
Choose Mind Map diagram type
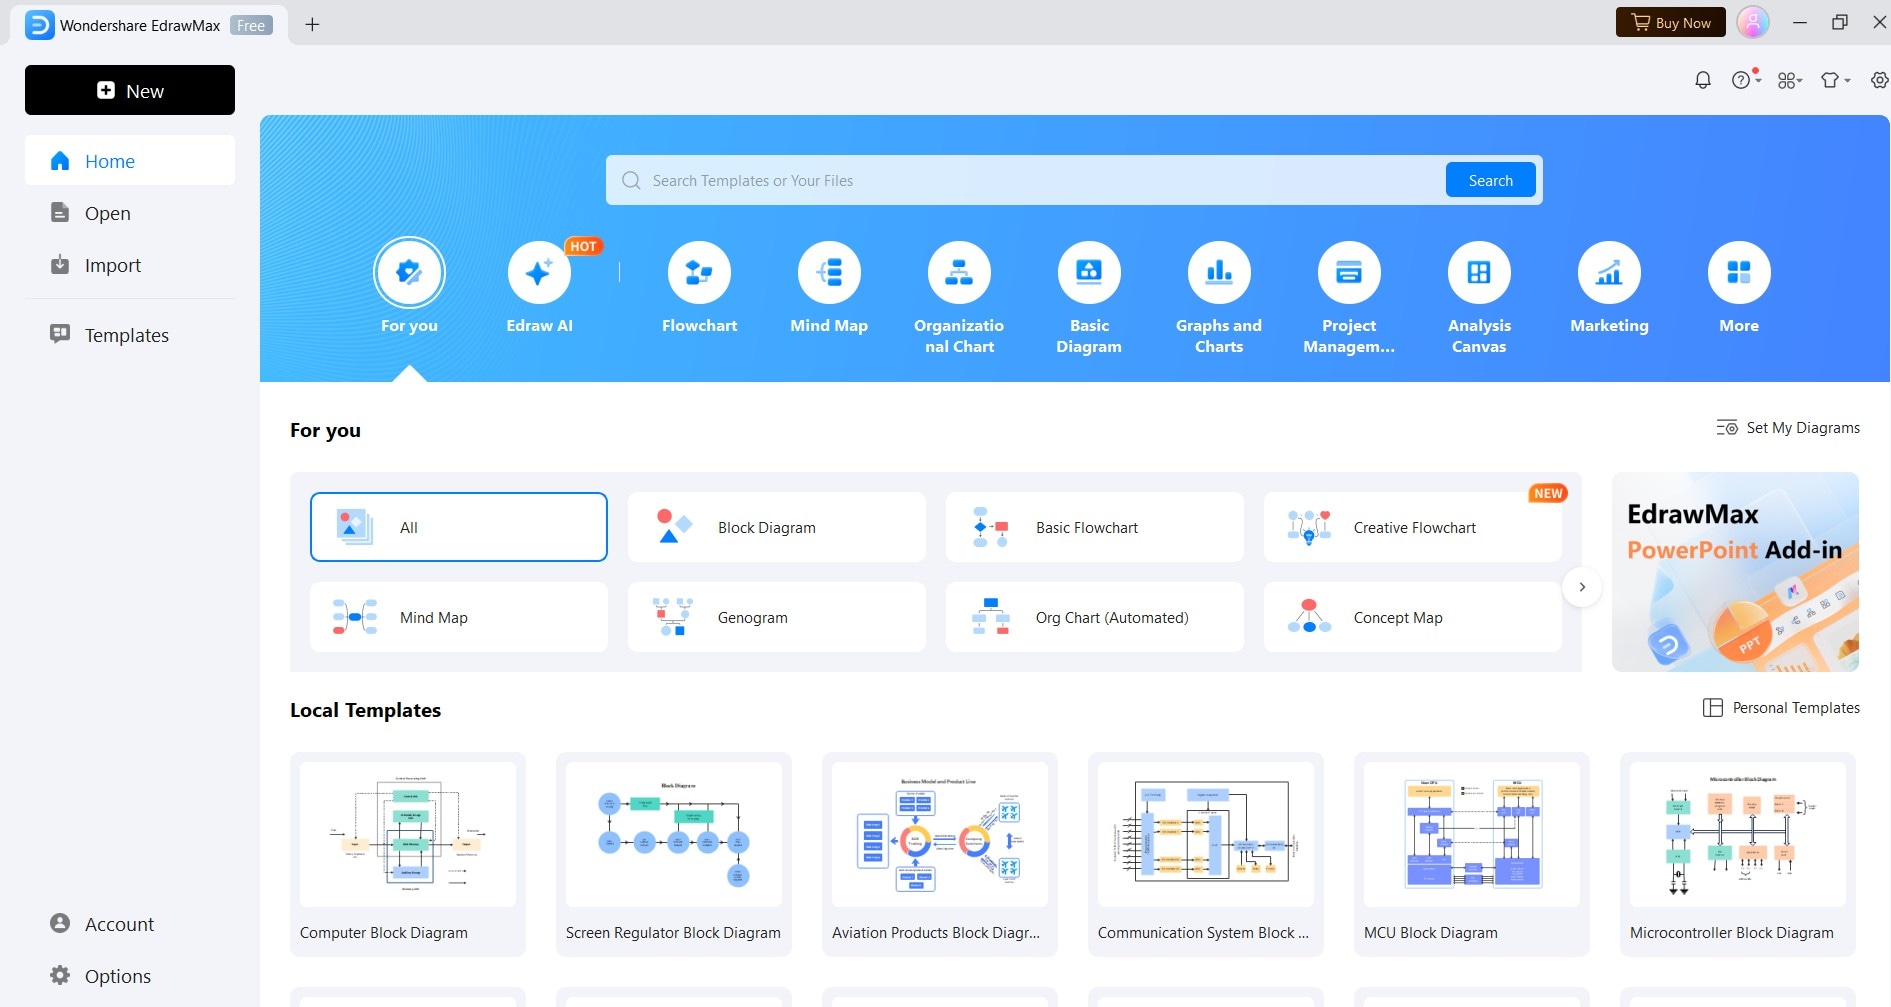click(x=459, y=617)
